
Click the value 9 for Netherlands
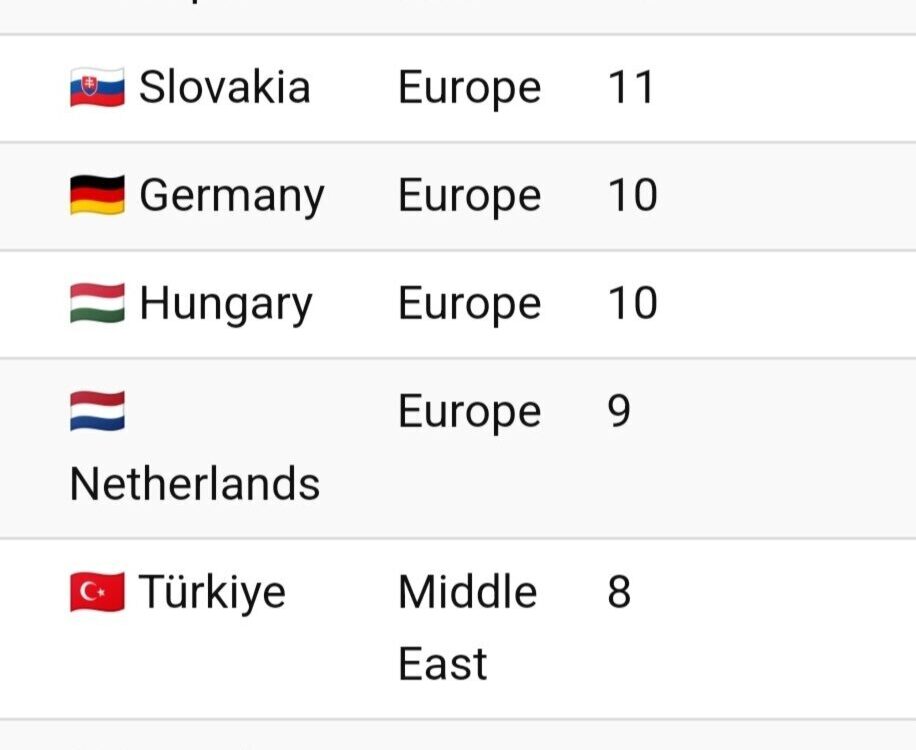click(619, 411)
